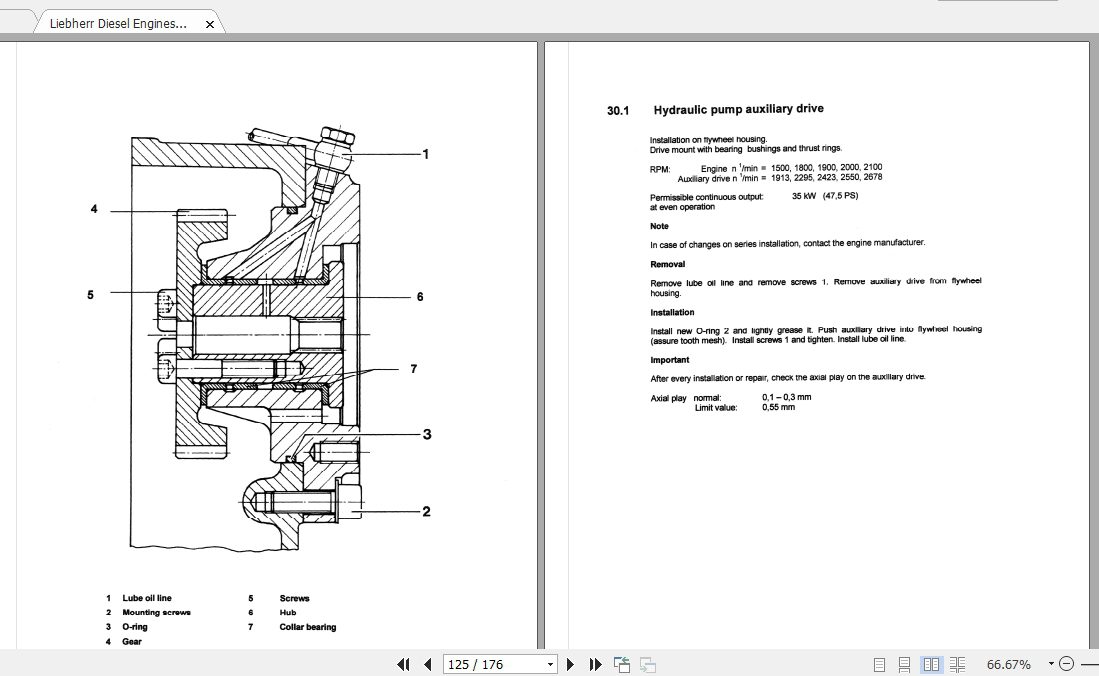Screen dimensions: 1099x676
Task: Toggle single page view mode
Action: point(879,663)
